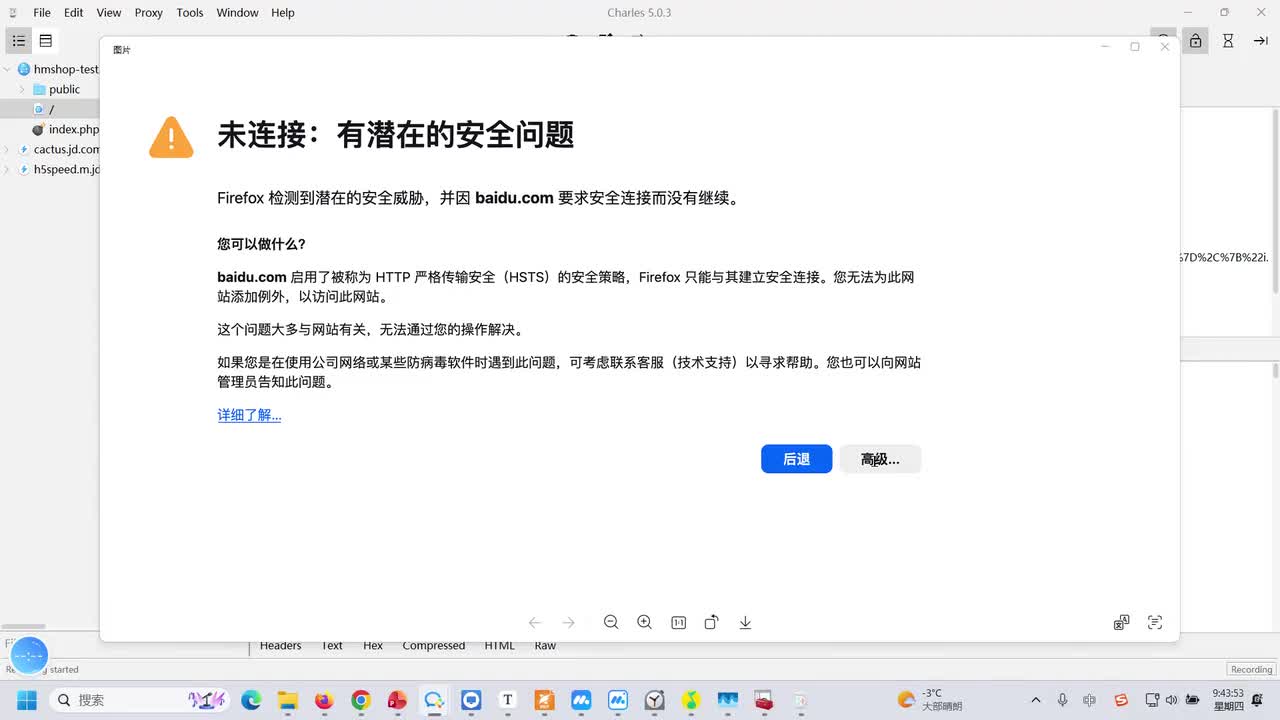Open the Tools menu
Image resolution: width=1280 pixels, height=720 pixels.
pos(190,13)
